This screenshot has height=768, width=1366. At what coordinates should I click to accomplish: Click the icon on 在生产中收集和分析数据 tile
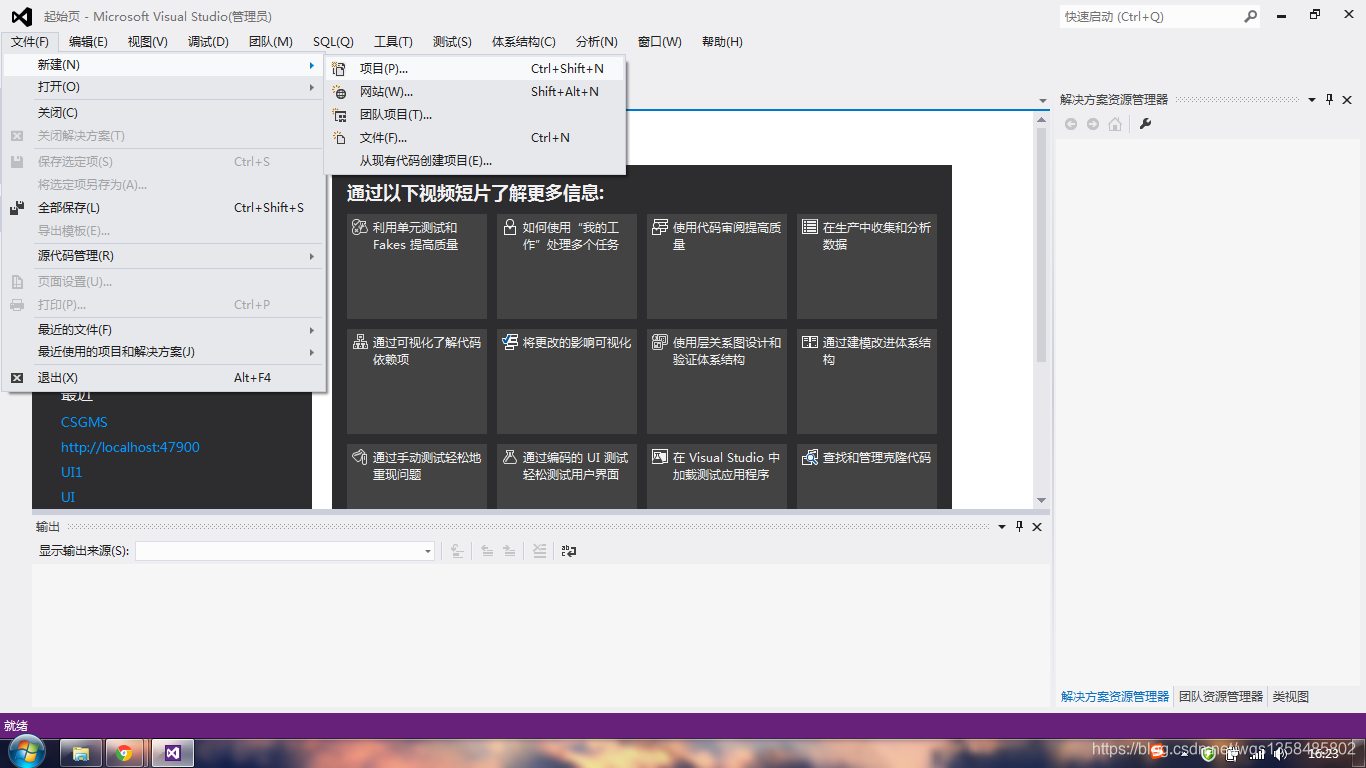click(x=810, y=228)
